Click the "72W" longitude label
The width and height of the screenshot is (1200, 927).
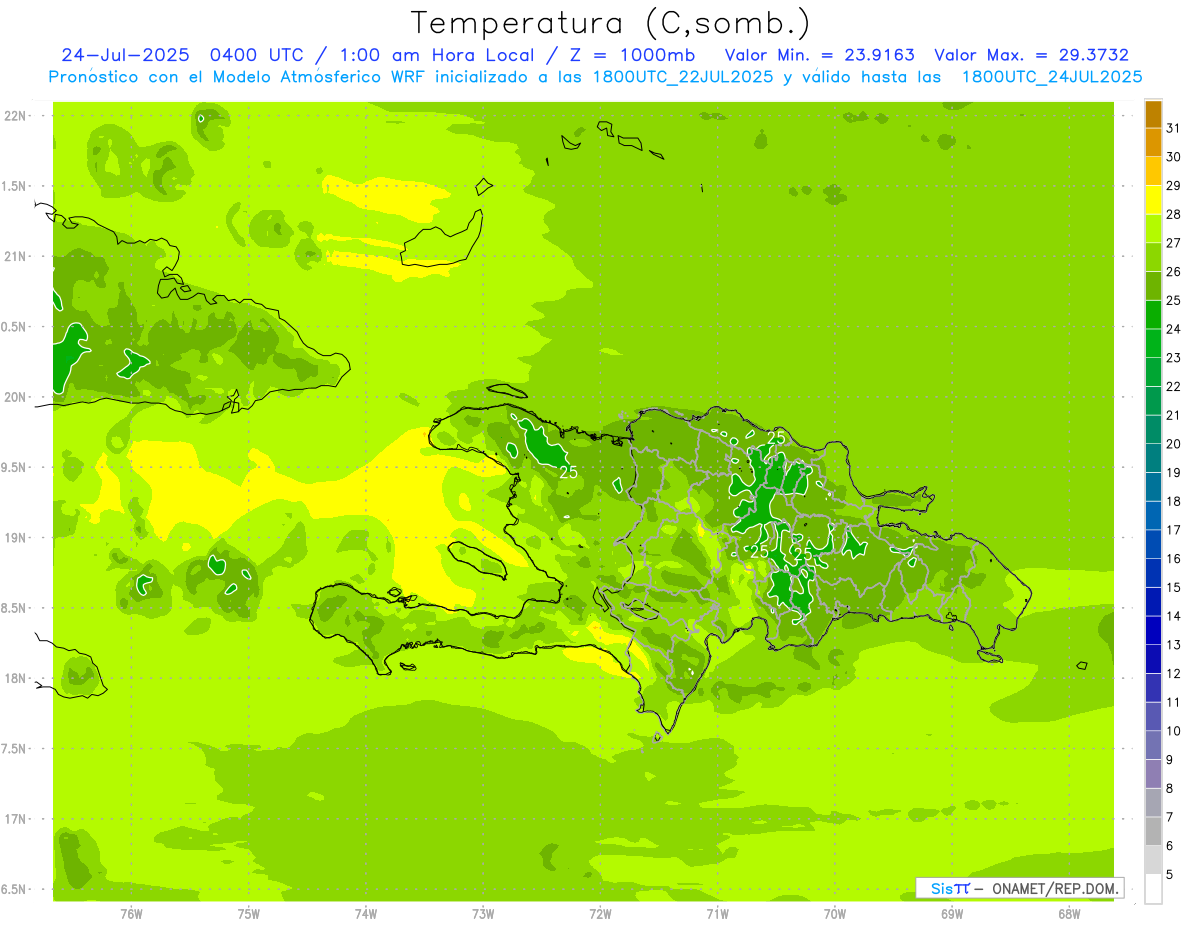point(600,913)
